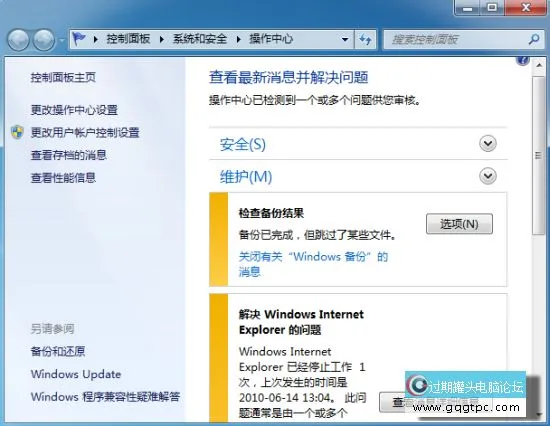Open Windows 程序兼容性疑难解答 link
The width and height of the screenshot is (550, 426).
click(x=105, y=397)
